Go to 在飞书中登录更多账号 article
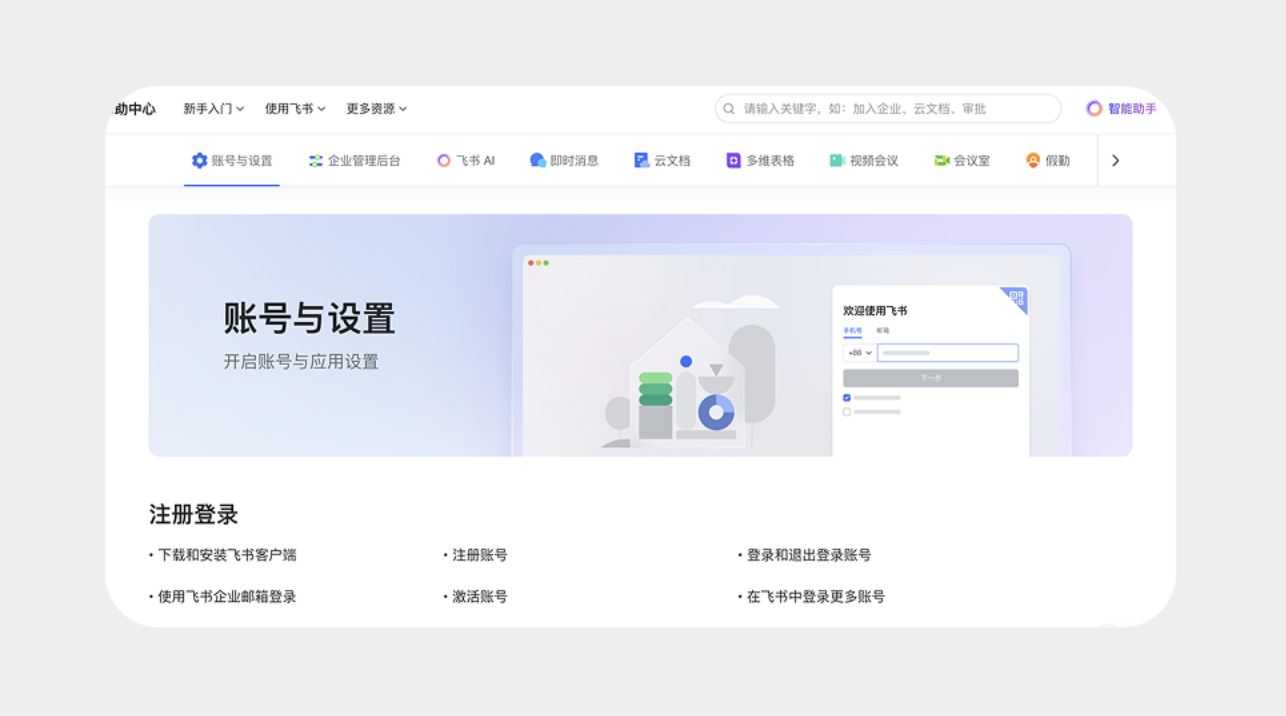This screenshot has width=1286, height=716. point(815,597)
